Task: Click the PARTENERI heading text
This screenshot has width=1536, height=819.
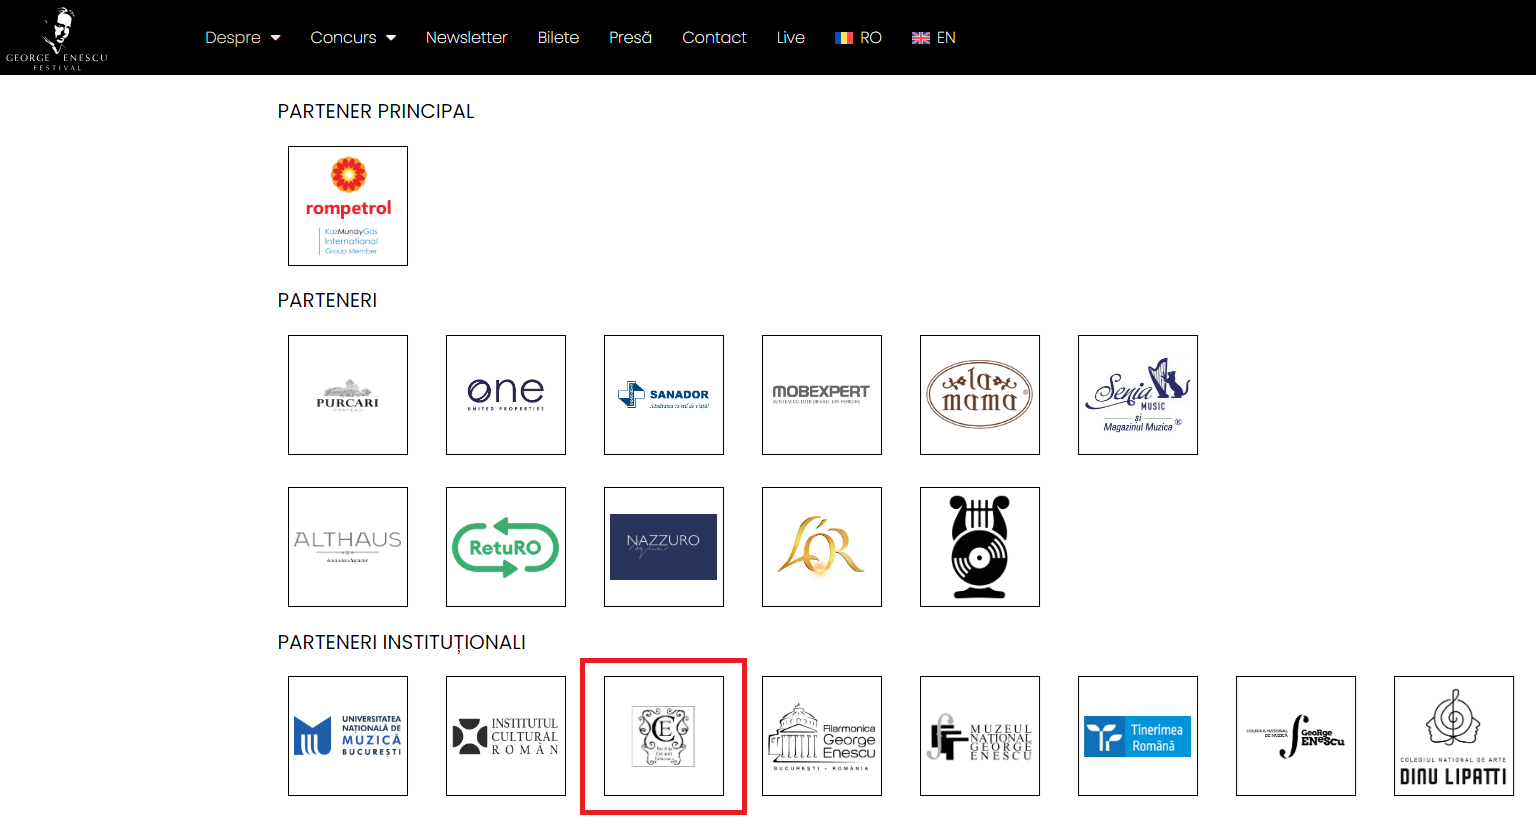Action: 327,301
